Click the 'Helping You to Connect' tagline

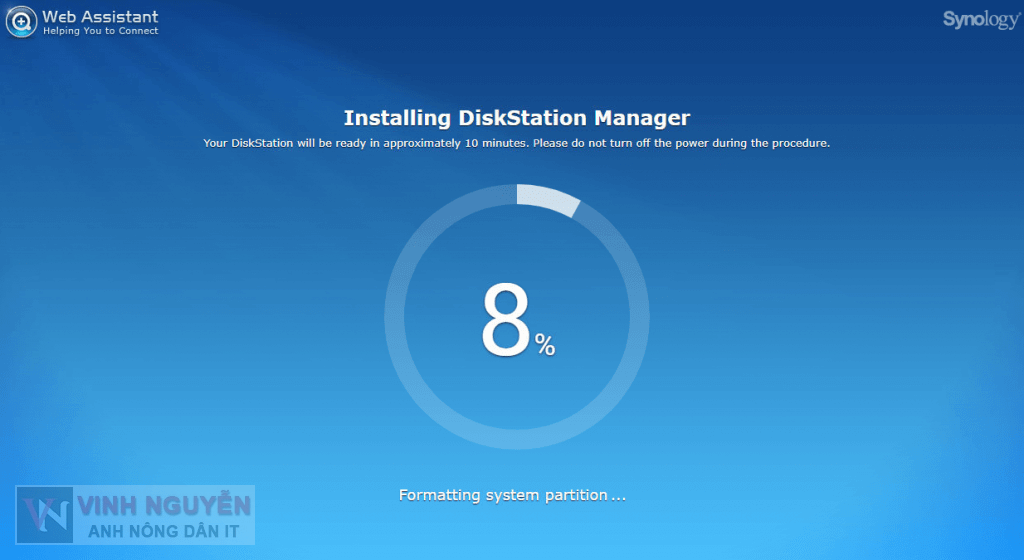101,31
